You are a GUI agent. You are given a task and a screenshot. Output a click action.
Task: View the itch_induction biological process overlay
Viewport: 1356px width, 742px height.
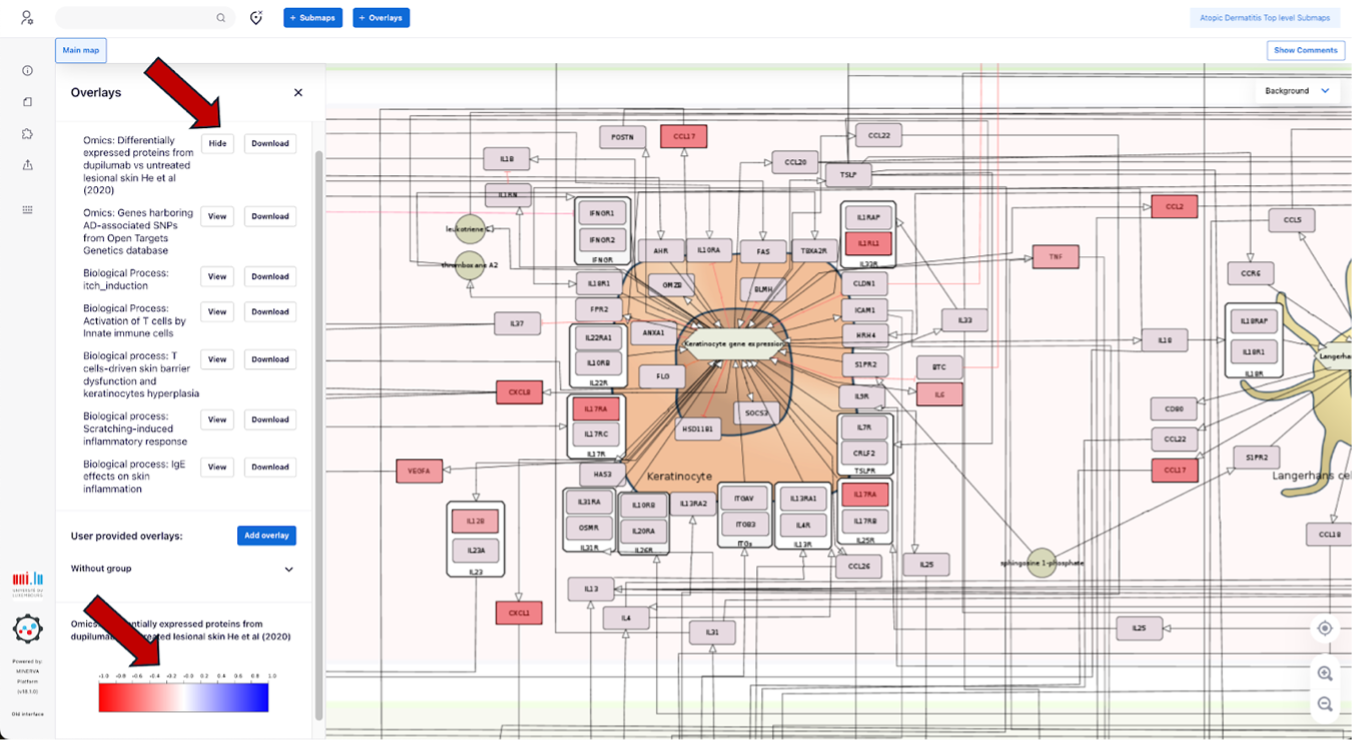click(x=217, y=277)
